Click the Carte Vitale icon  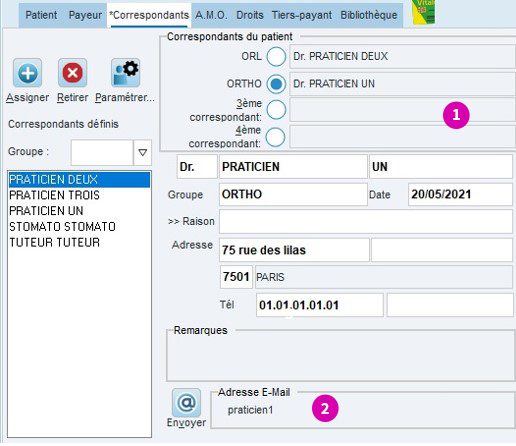coord(423,12)
